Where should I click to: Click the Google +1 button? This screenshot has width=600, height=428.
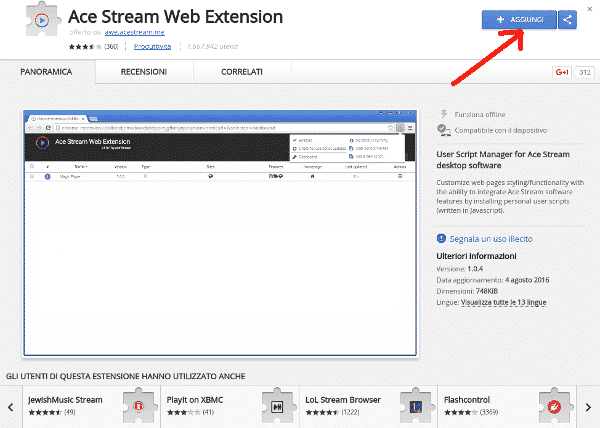pyautogui.click(x=562, y=72)
